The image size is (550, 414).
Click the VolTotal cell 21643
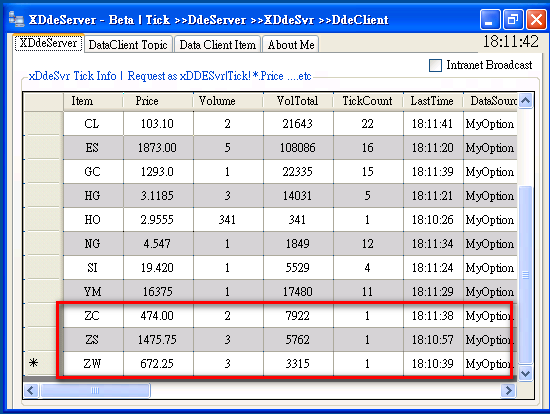click(298, 123)
